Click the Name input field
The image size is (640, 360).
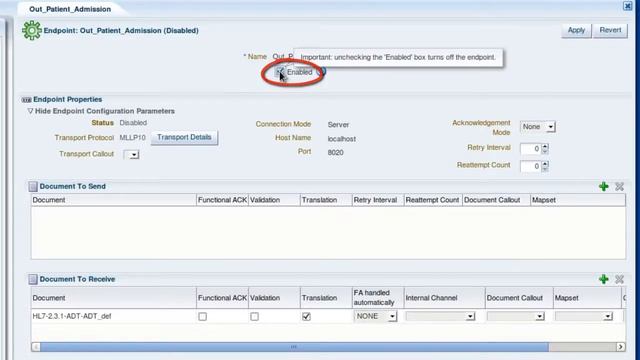point(283,57)
